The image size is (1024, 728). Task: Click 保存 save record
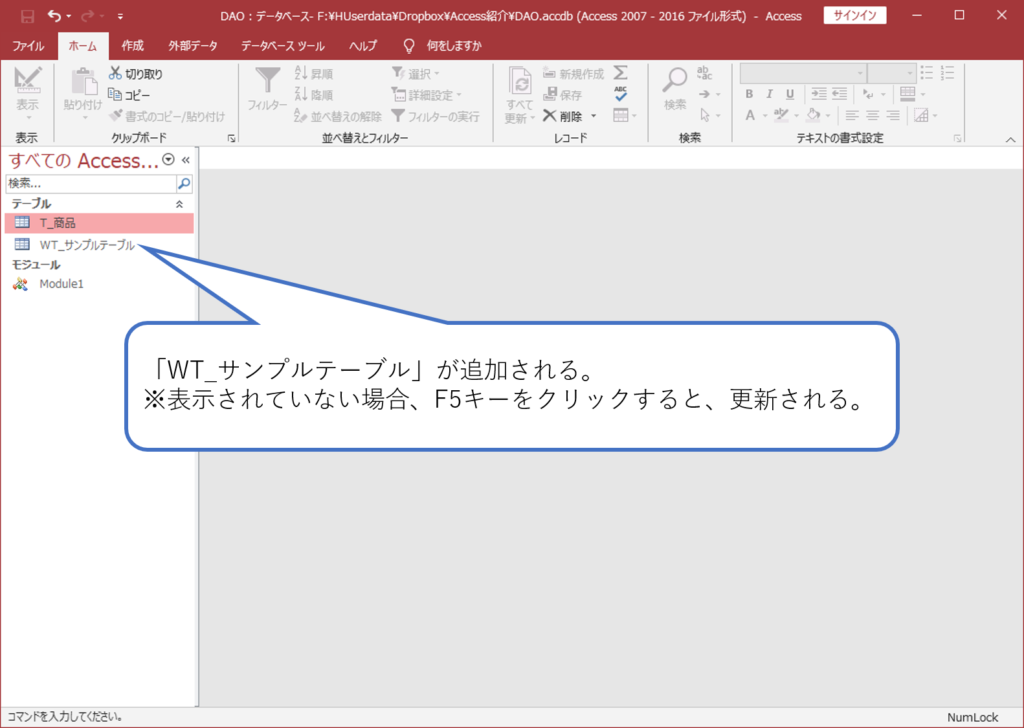[562, 95]
